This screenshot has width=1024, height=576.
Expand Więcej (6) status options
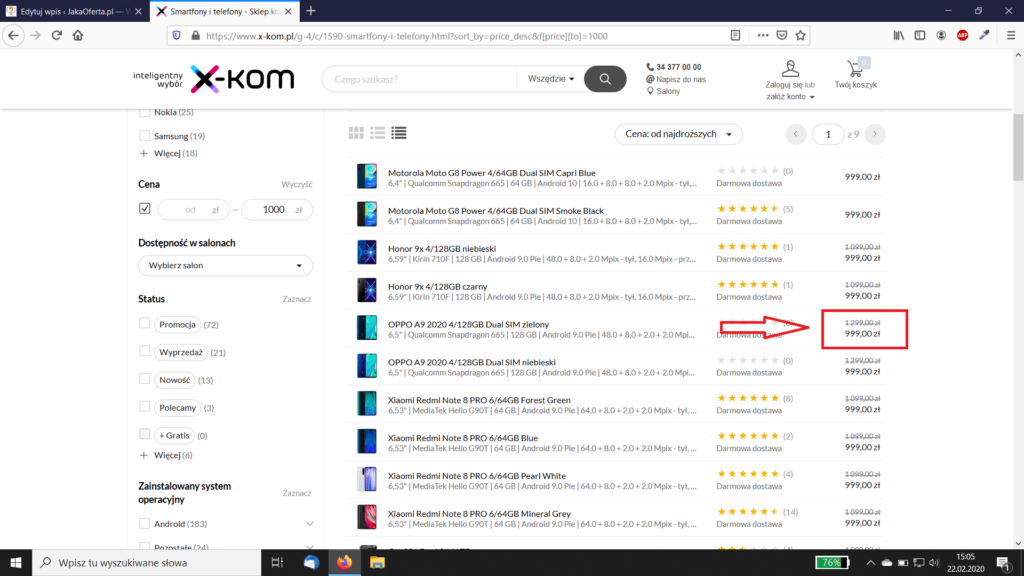tap(166, 455)
